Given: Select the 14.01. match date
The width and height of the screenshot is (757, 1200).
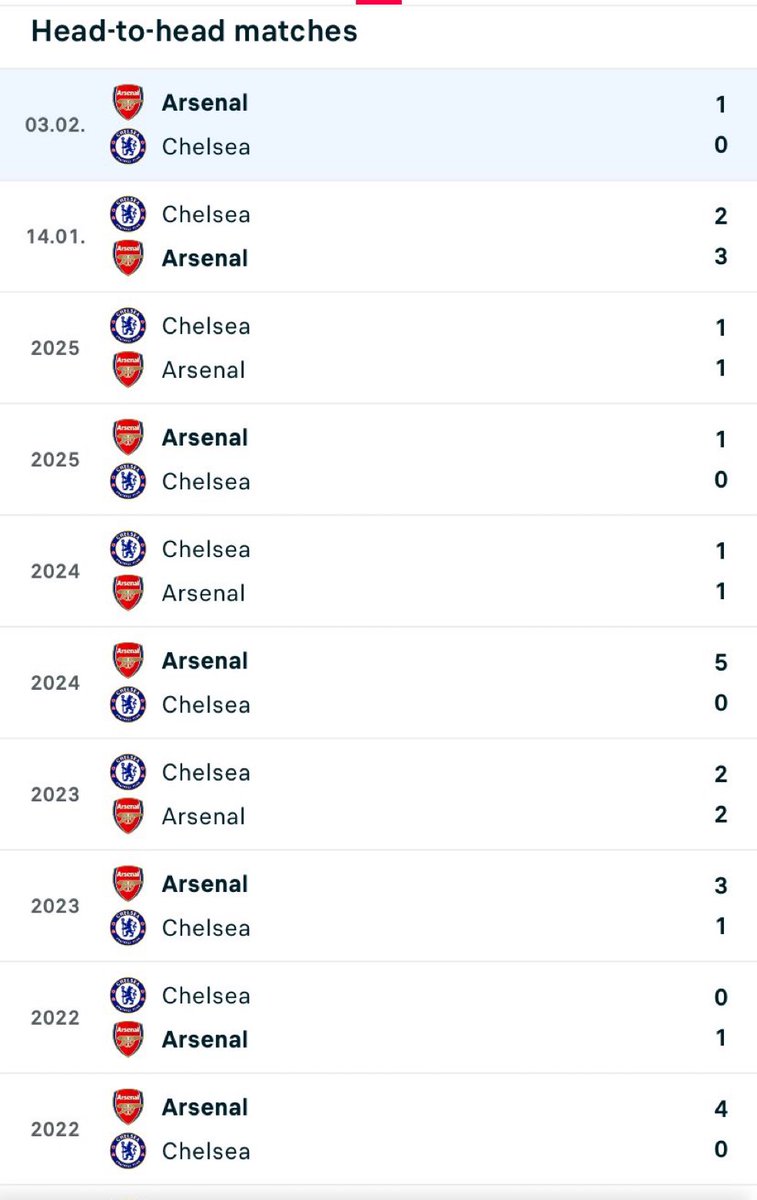Looking at the screenshot, I should [x=54, y=237].
